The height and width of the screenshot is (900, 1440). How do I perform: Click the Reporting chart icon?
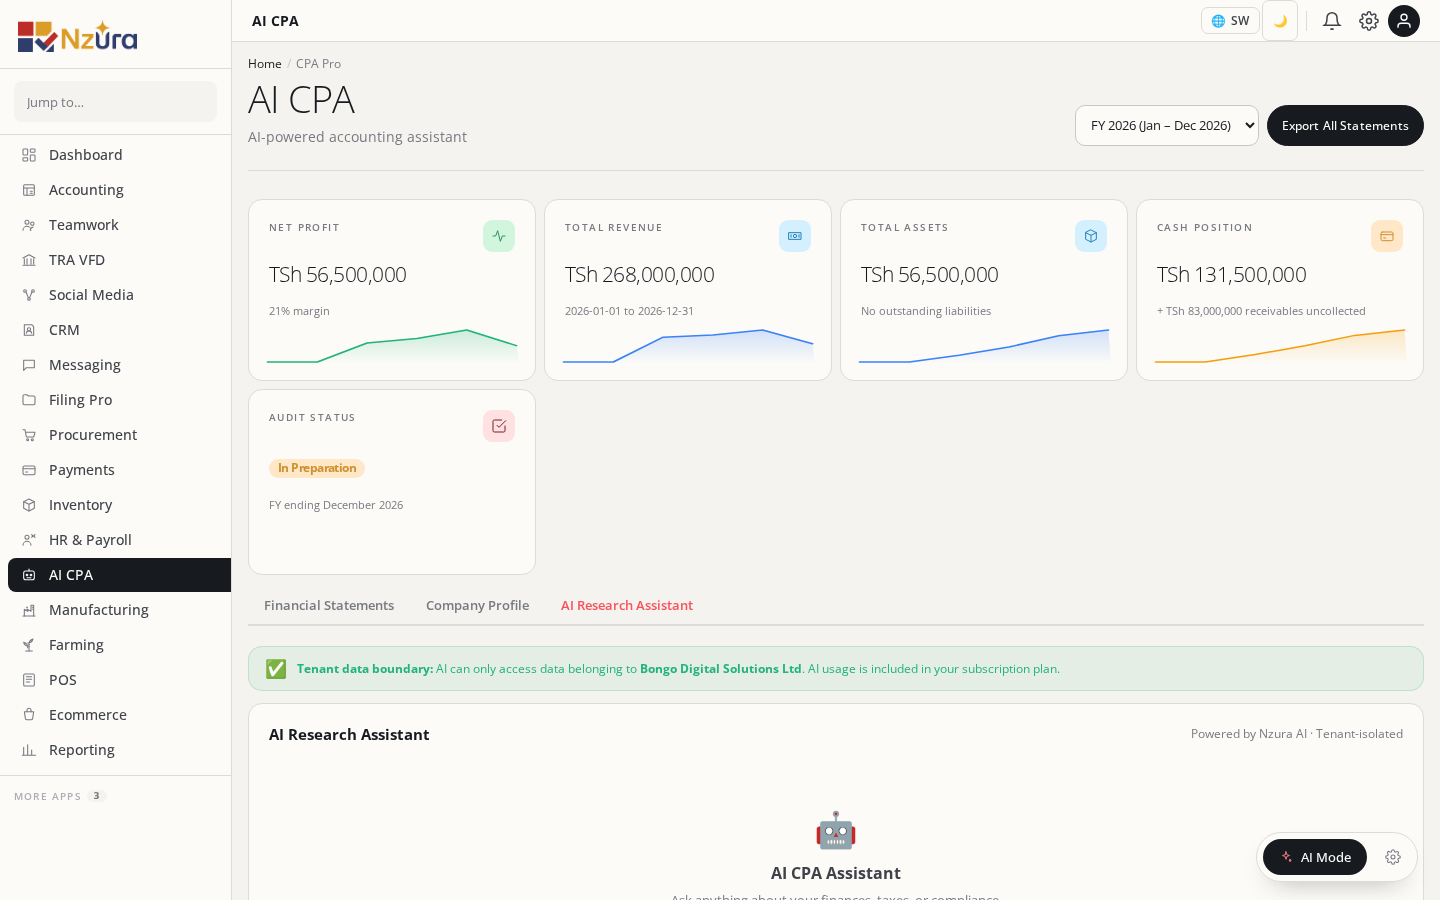coord(29,750)
